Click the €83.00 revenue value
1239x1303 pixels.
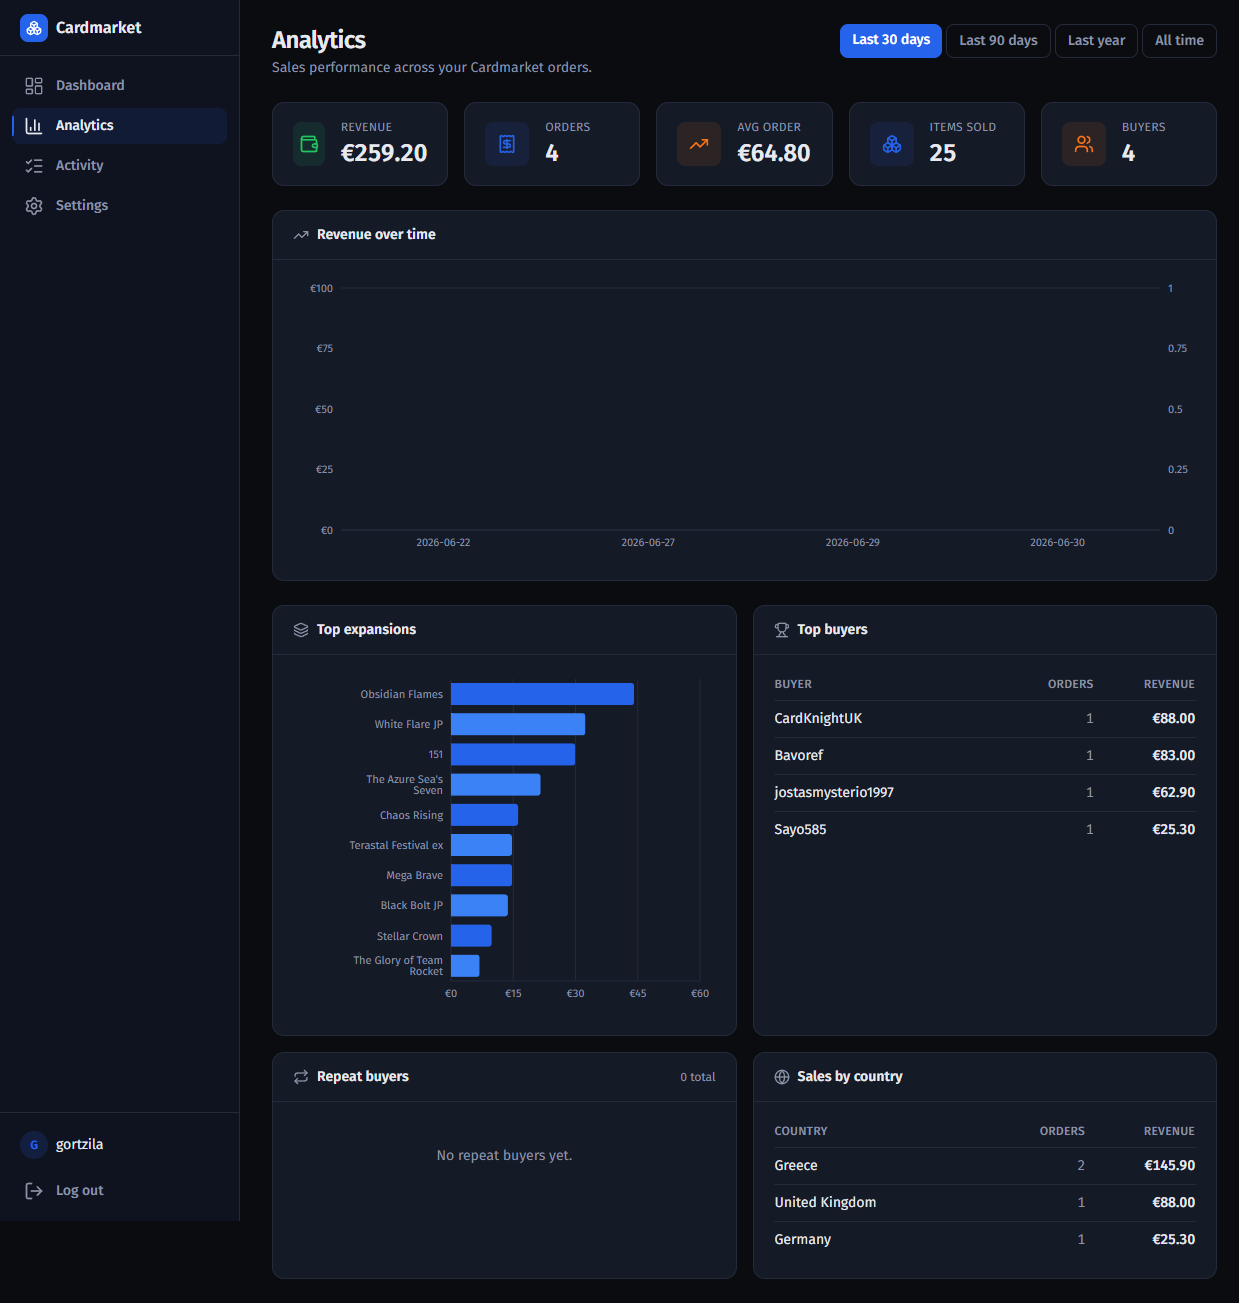coord(1173,756)
